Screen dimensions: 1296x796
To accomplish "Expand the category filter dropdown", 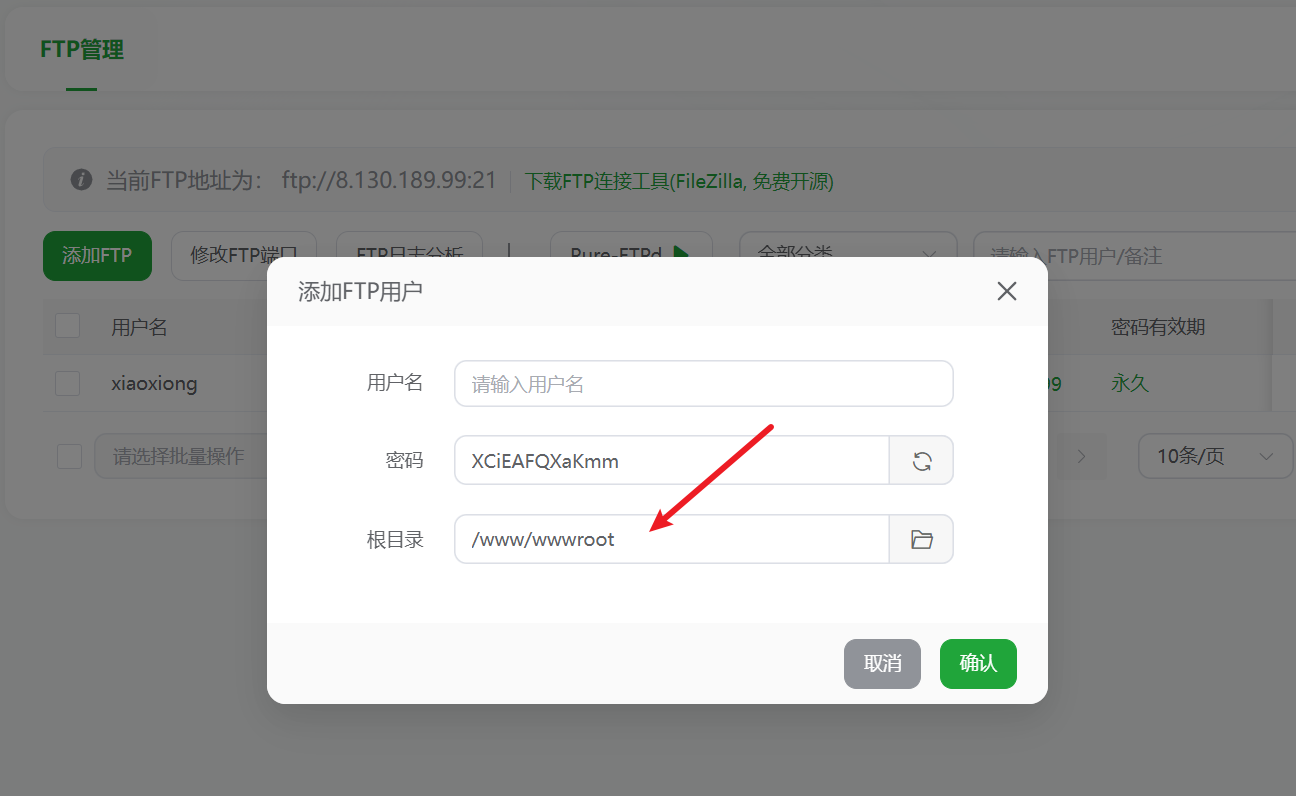I will 848,256.
